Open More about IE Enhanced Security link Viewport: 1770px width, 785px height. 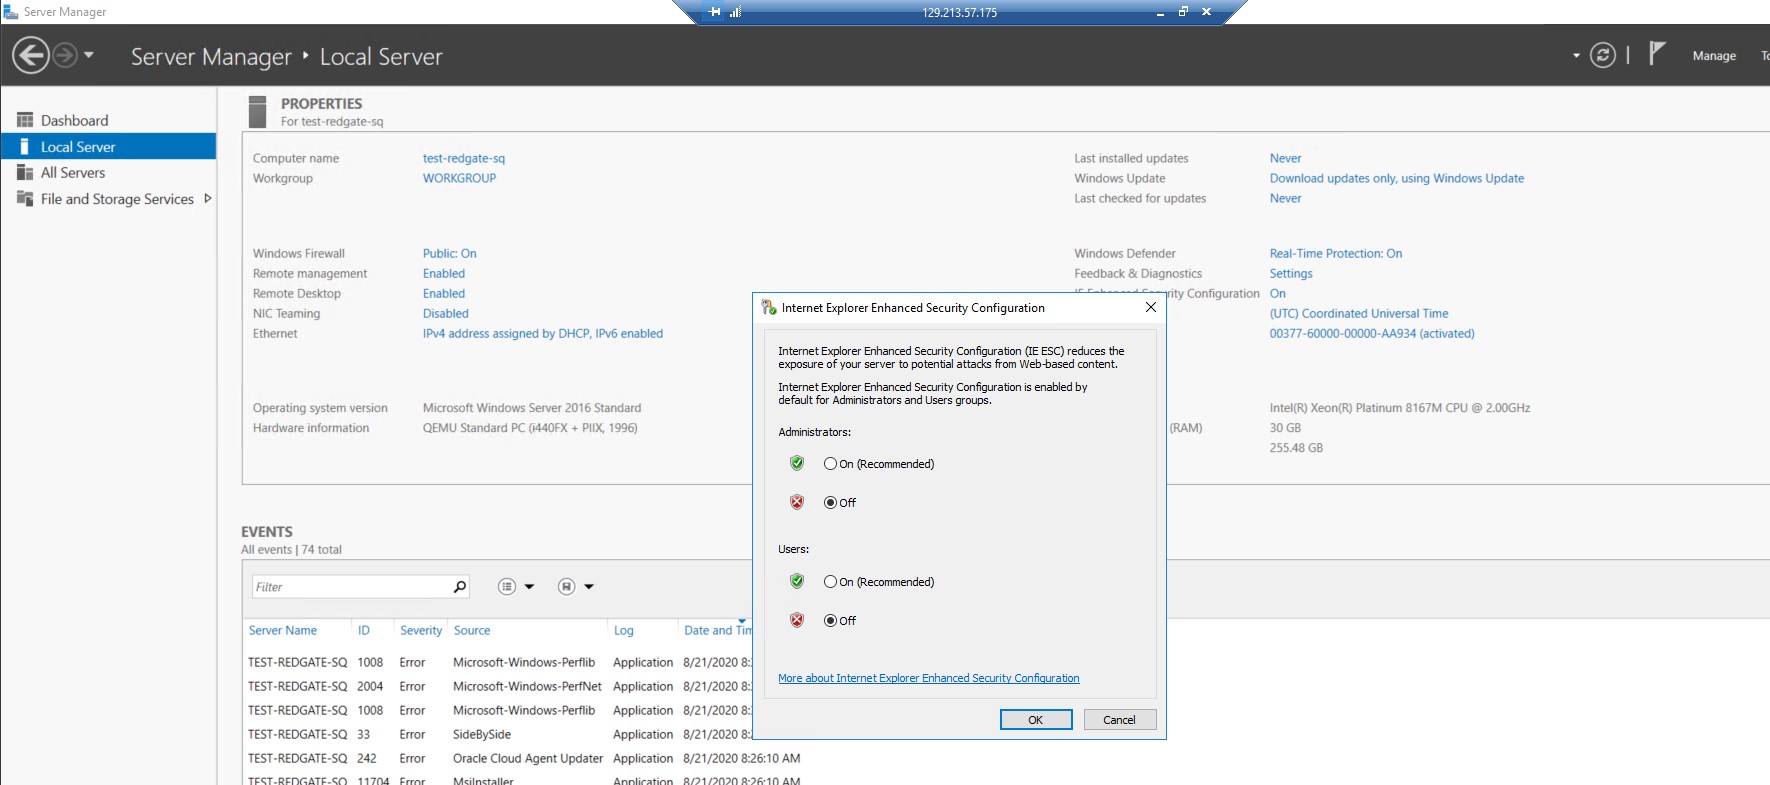929,678
